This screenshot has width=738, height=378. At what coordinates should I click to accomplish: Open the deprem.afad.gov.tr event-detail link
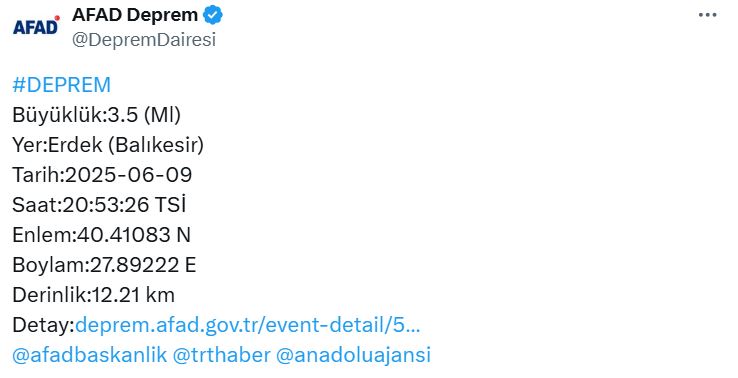(x=248, y=325)
